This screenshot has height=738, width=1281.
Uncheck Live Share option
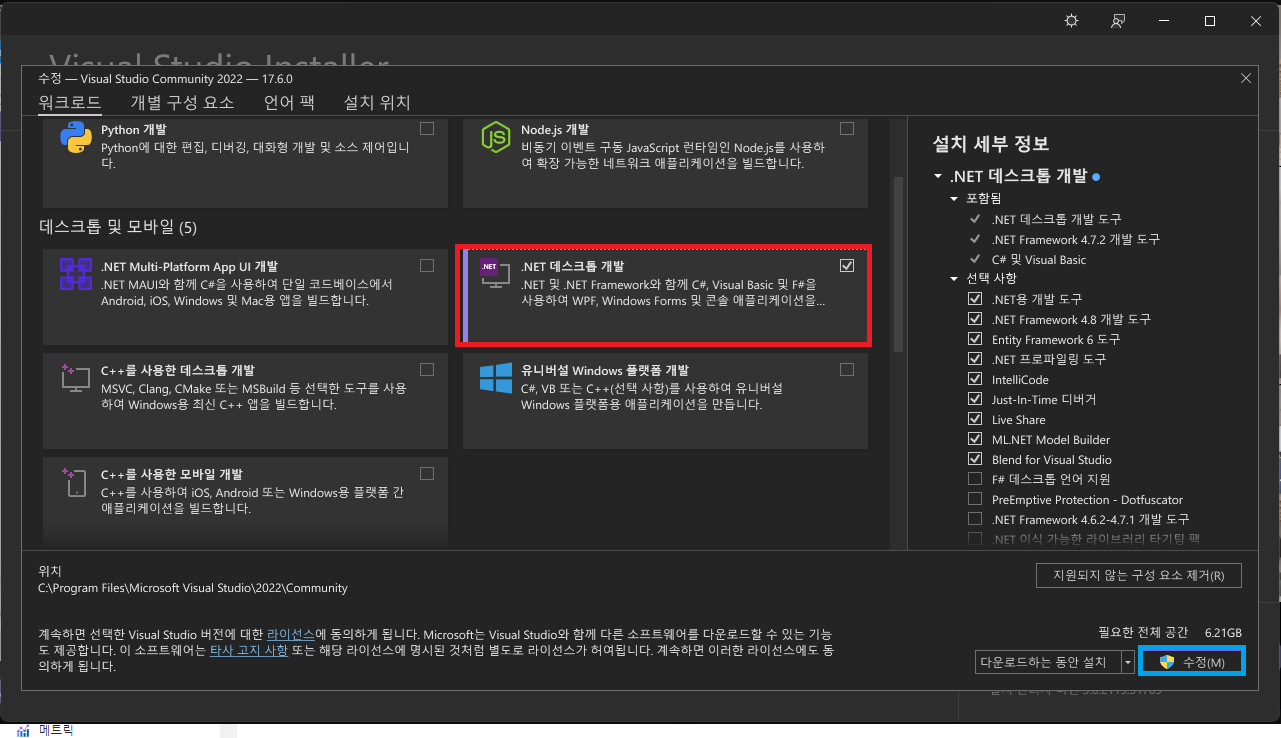975,419
